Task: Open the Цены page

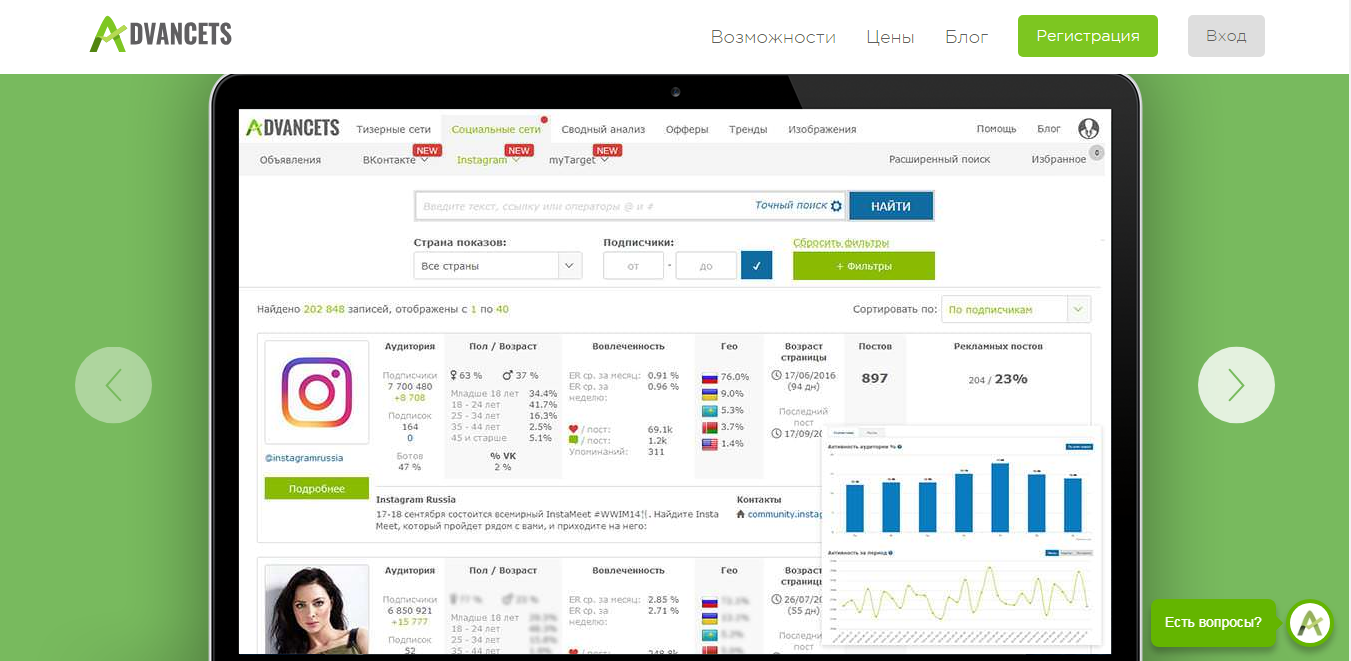Action: click(890, 37)
